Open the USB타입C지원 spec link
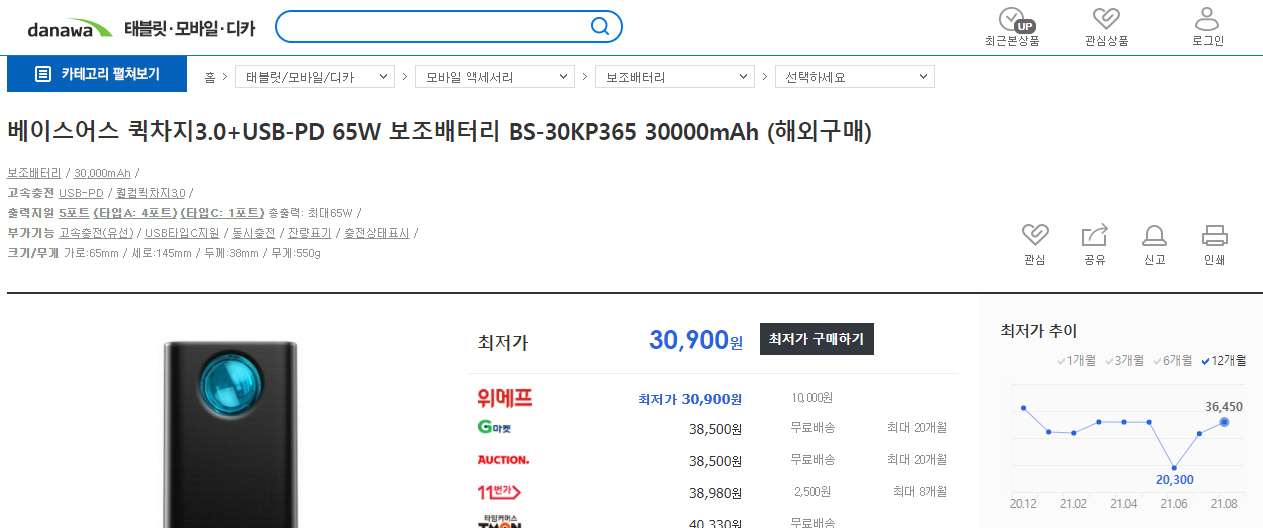Viewport: 1263px width, 528px height. 182,233
